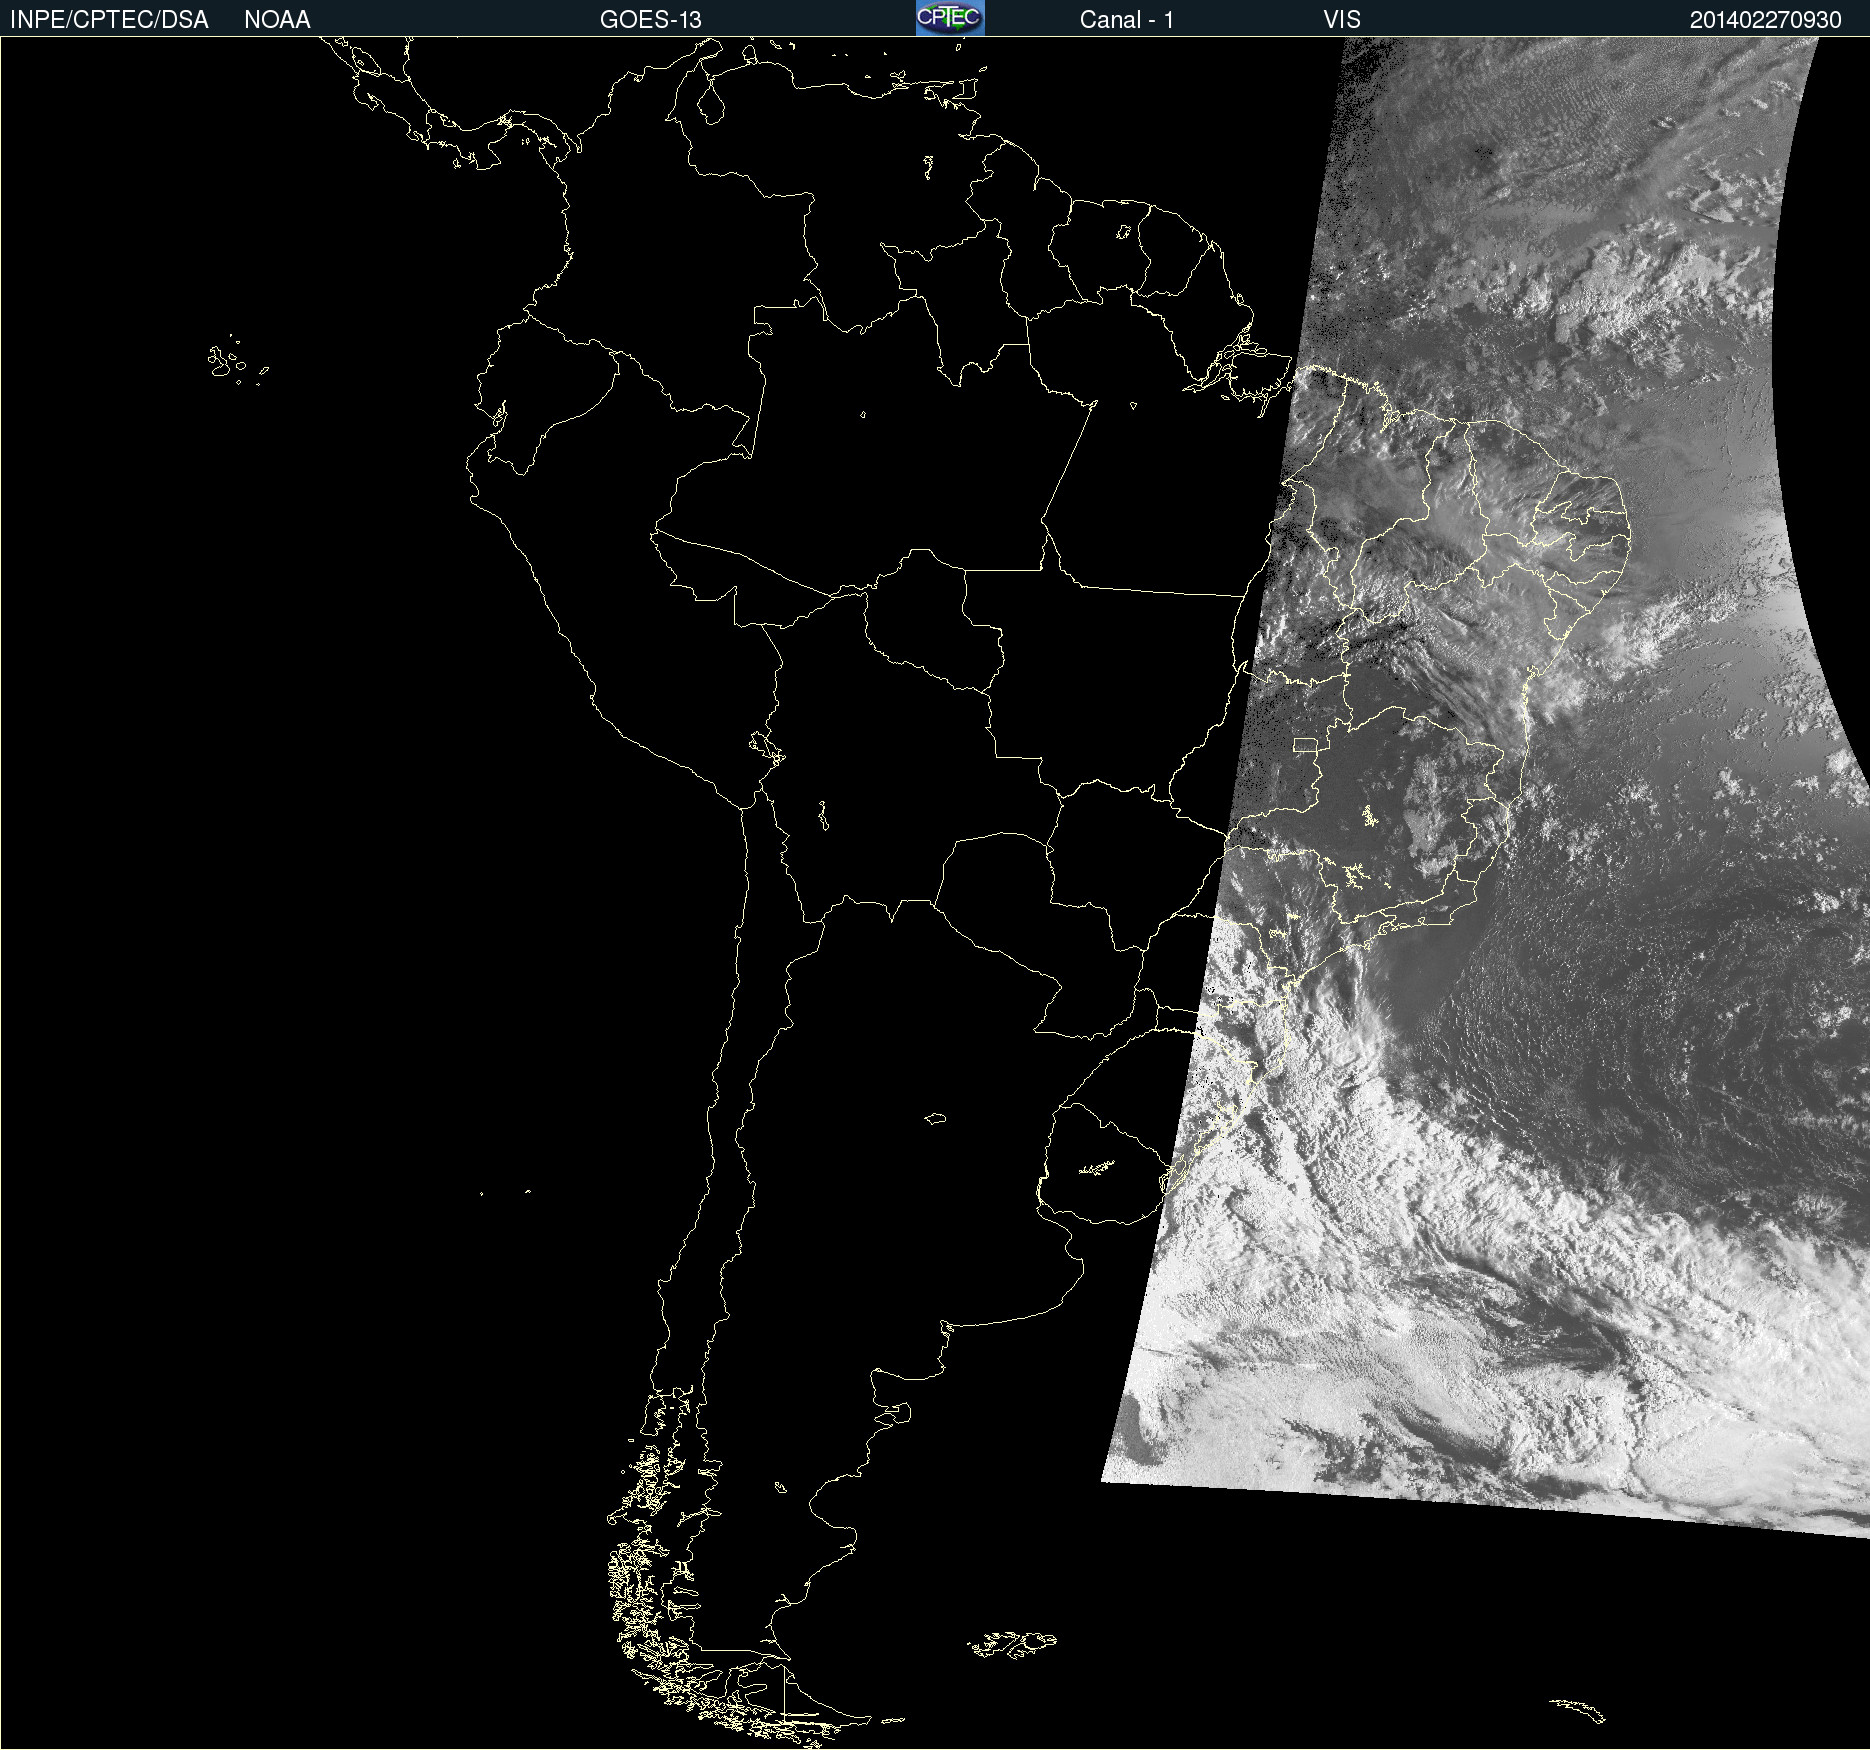The height and width of the screenshot is (1750, 1870).
Task: Click the INPE/CPTEC/DSA header label
Action: pyautogui.click(x=109, y=20)
